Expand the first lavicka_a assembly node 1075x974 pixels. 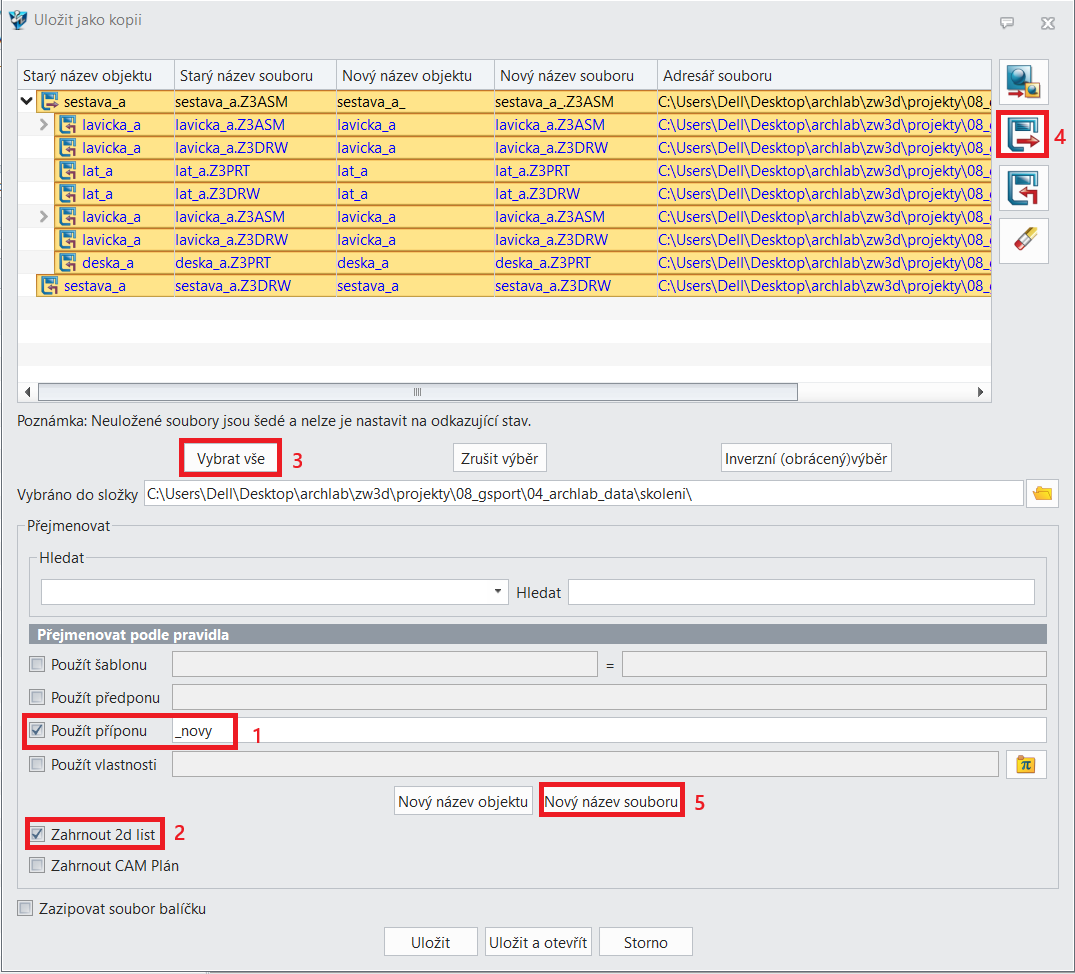point(43,125)
